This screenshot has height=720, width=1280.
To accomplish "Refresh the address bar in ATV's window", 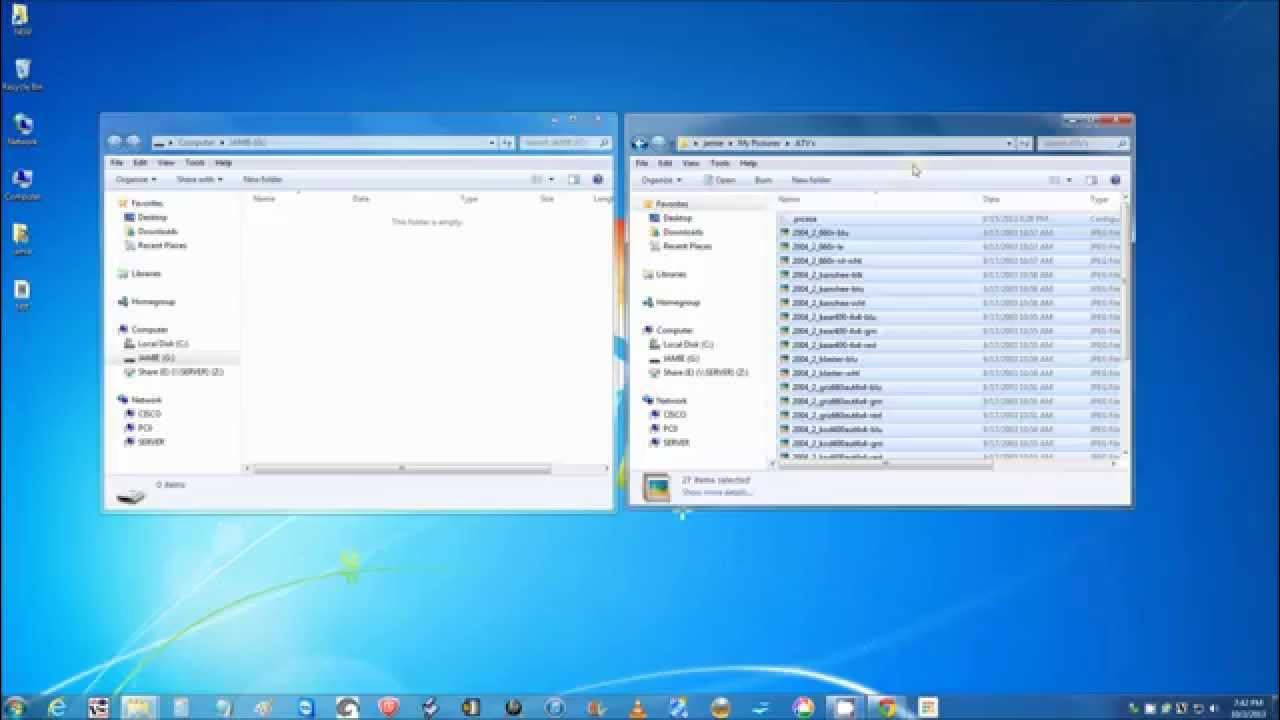I will coord(1024,144).
